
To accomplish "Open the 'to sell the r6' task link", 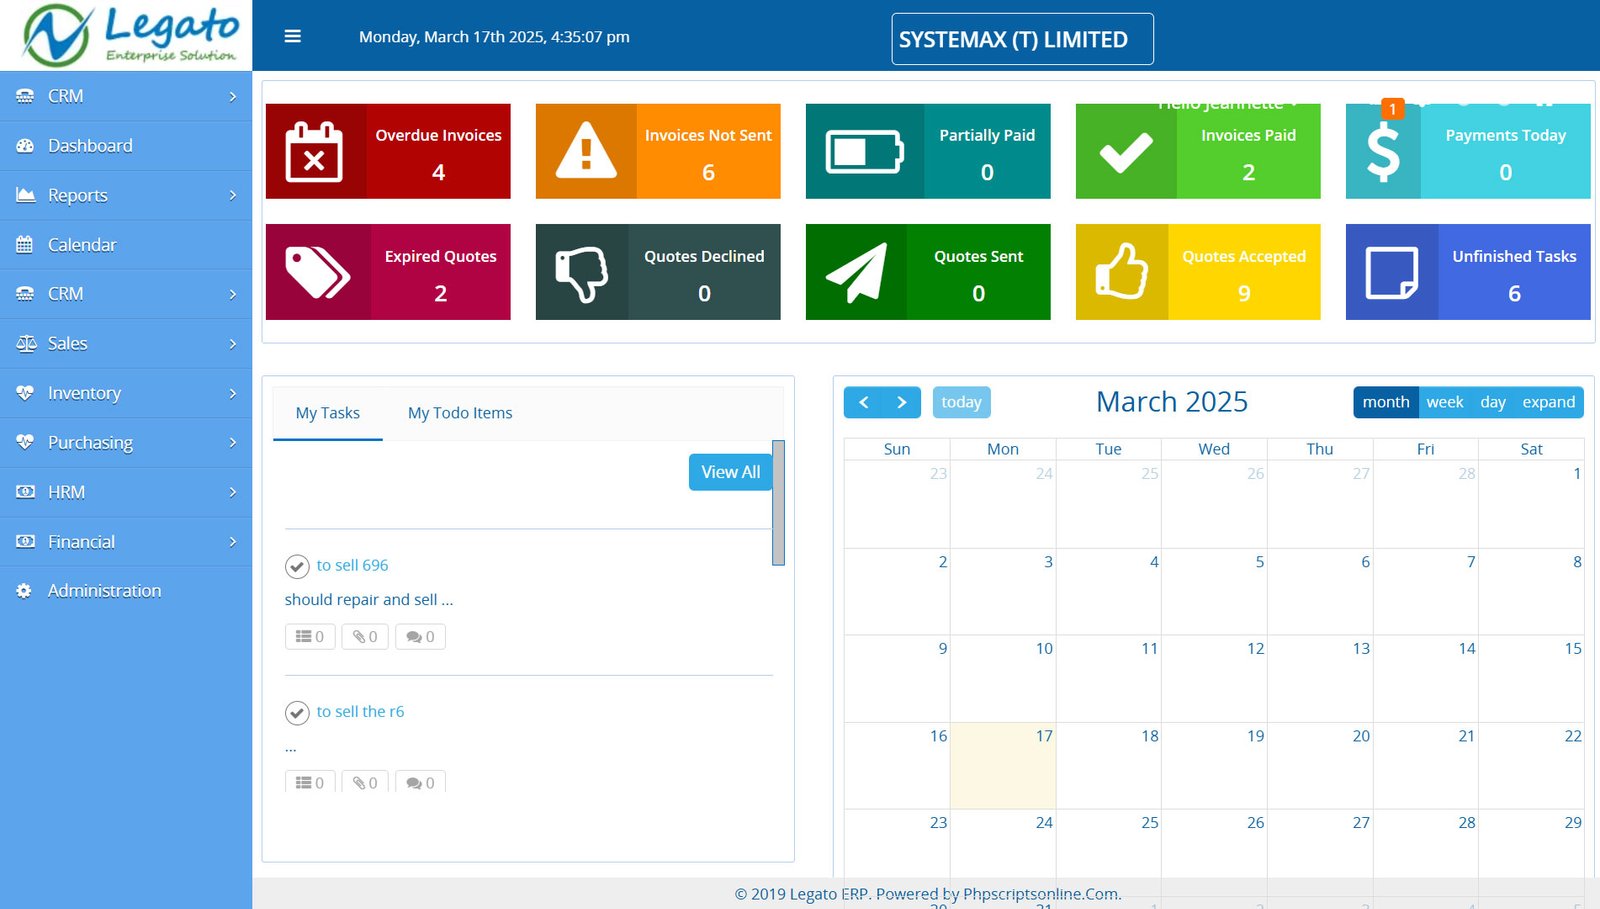I will pyautogui.click(x=360, y=712).
